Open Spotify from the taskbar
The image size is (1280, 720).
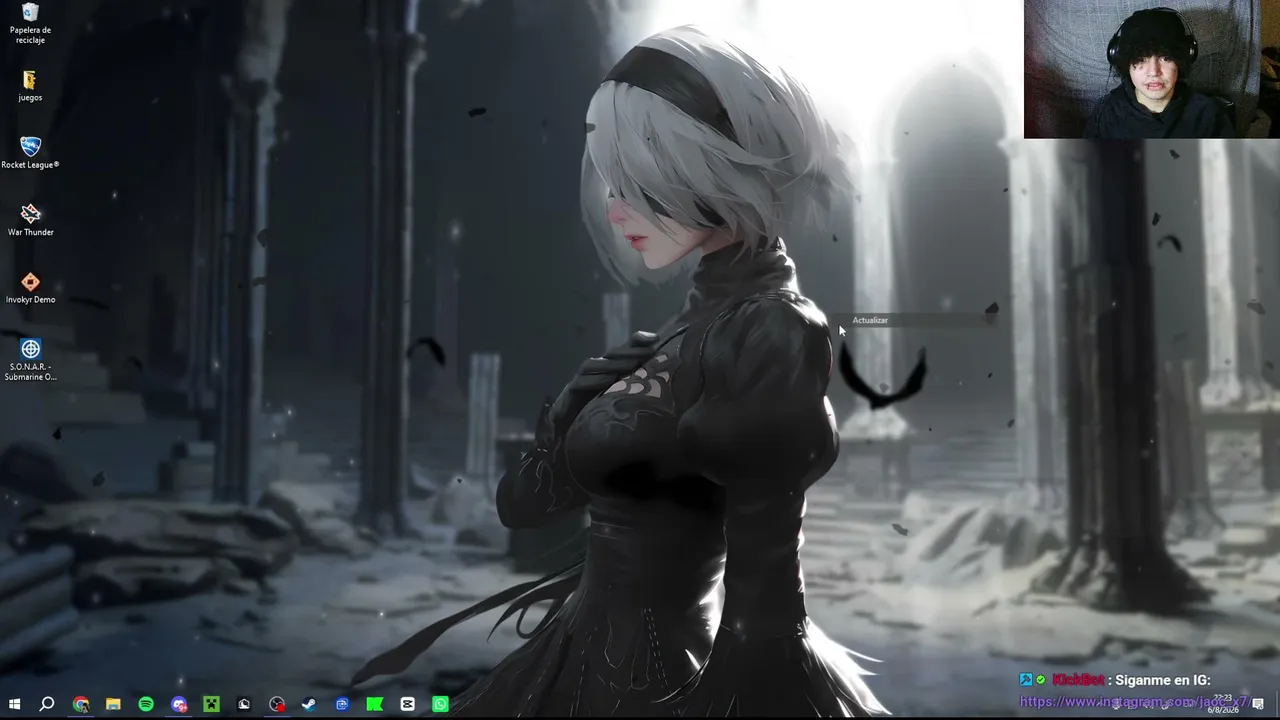tap(146, 704)
